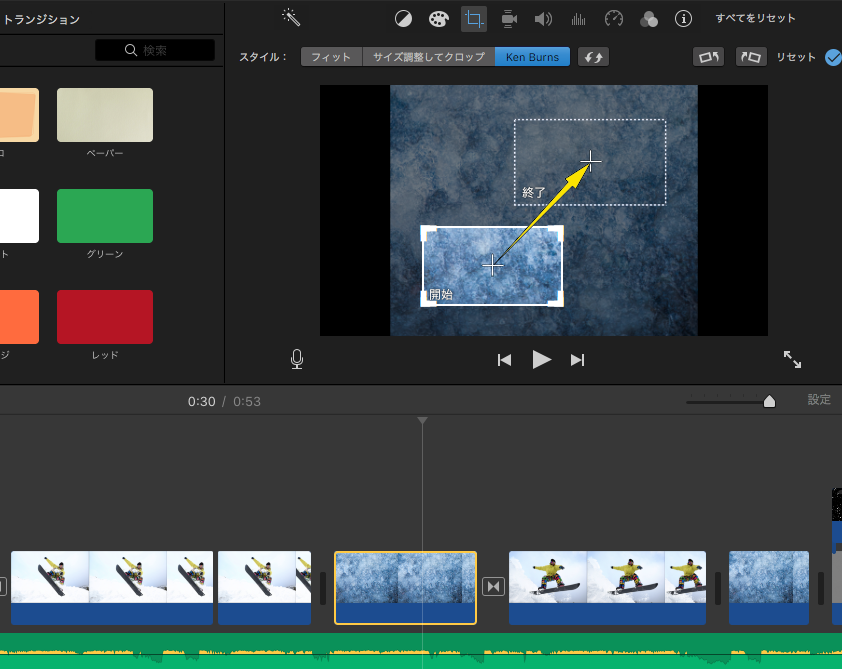Select the ペーパー background swatch
The height and width of the screenshot is (669, 842).
point(105,115)
